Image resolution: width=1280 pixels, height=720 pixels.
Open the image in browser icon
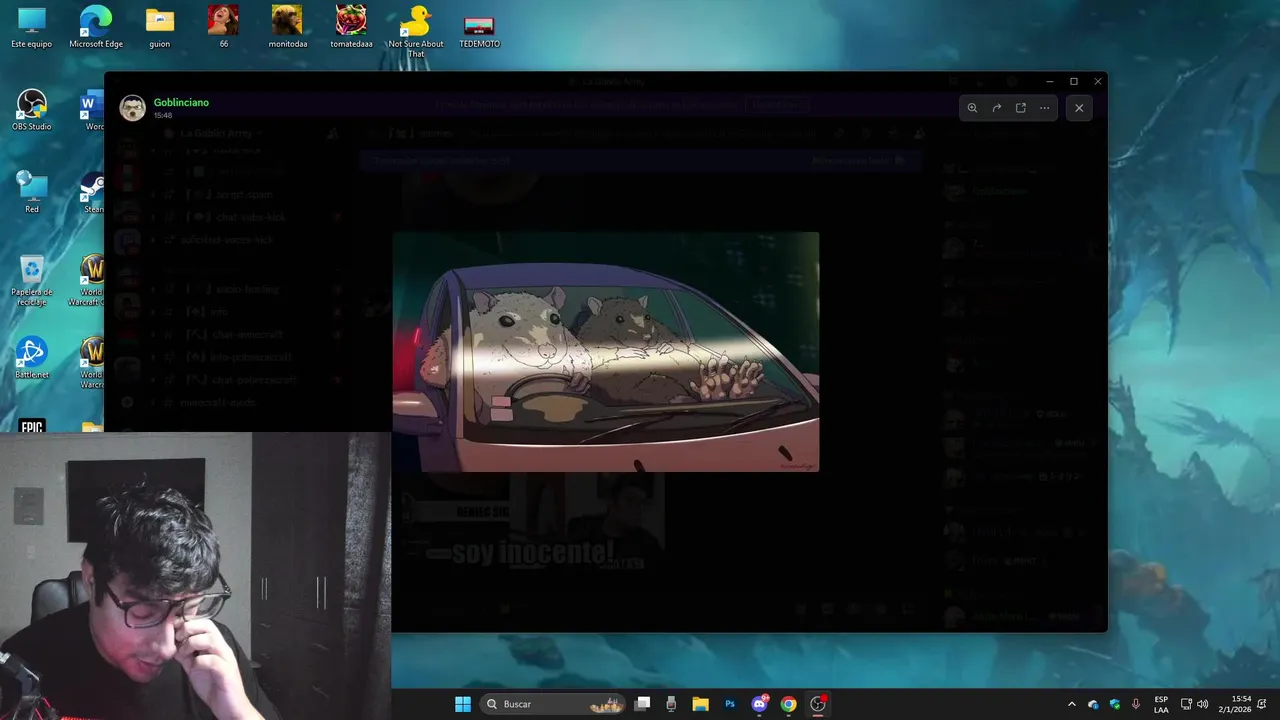click(x=1021, y=108)
